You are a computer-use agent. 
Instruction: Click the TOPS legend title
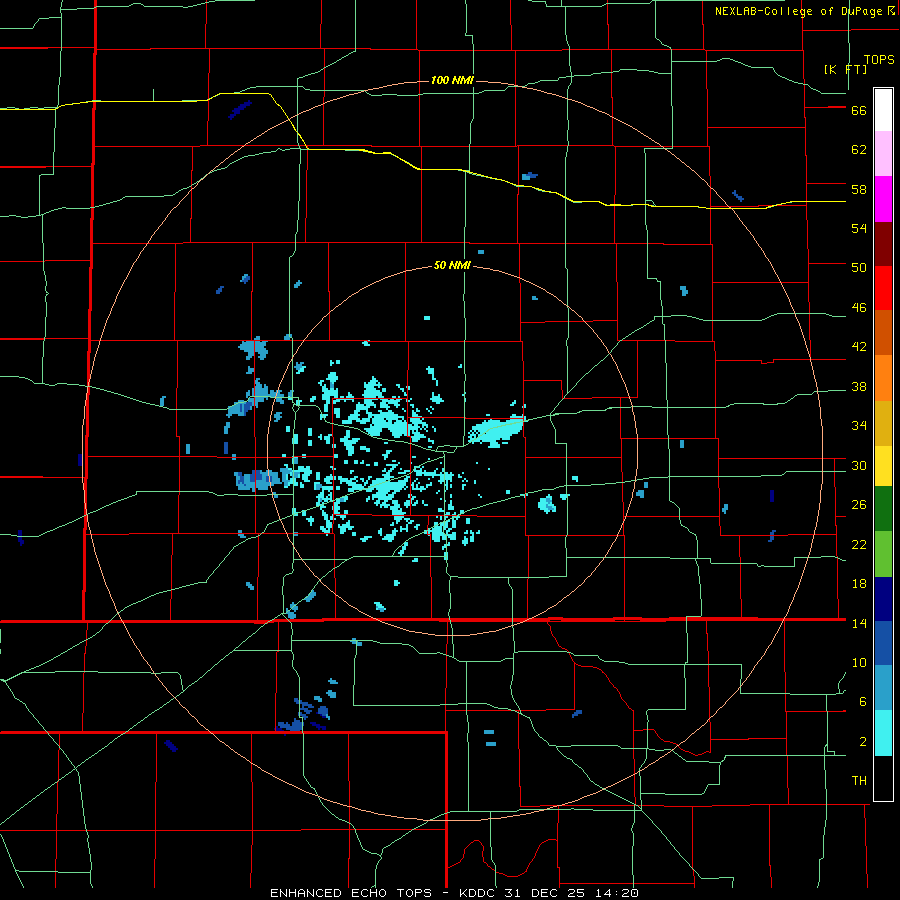[879, 59]
